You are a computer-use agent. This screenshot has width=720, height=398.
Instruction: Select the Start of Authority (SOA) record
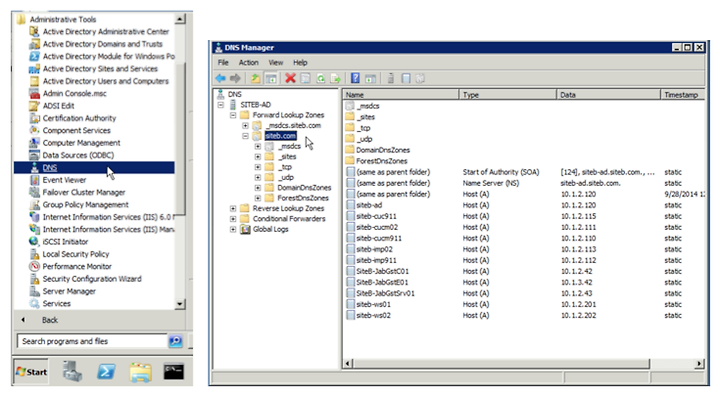(501, 172)
